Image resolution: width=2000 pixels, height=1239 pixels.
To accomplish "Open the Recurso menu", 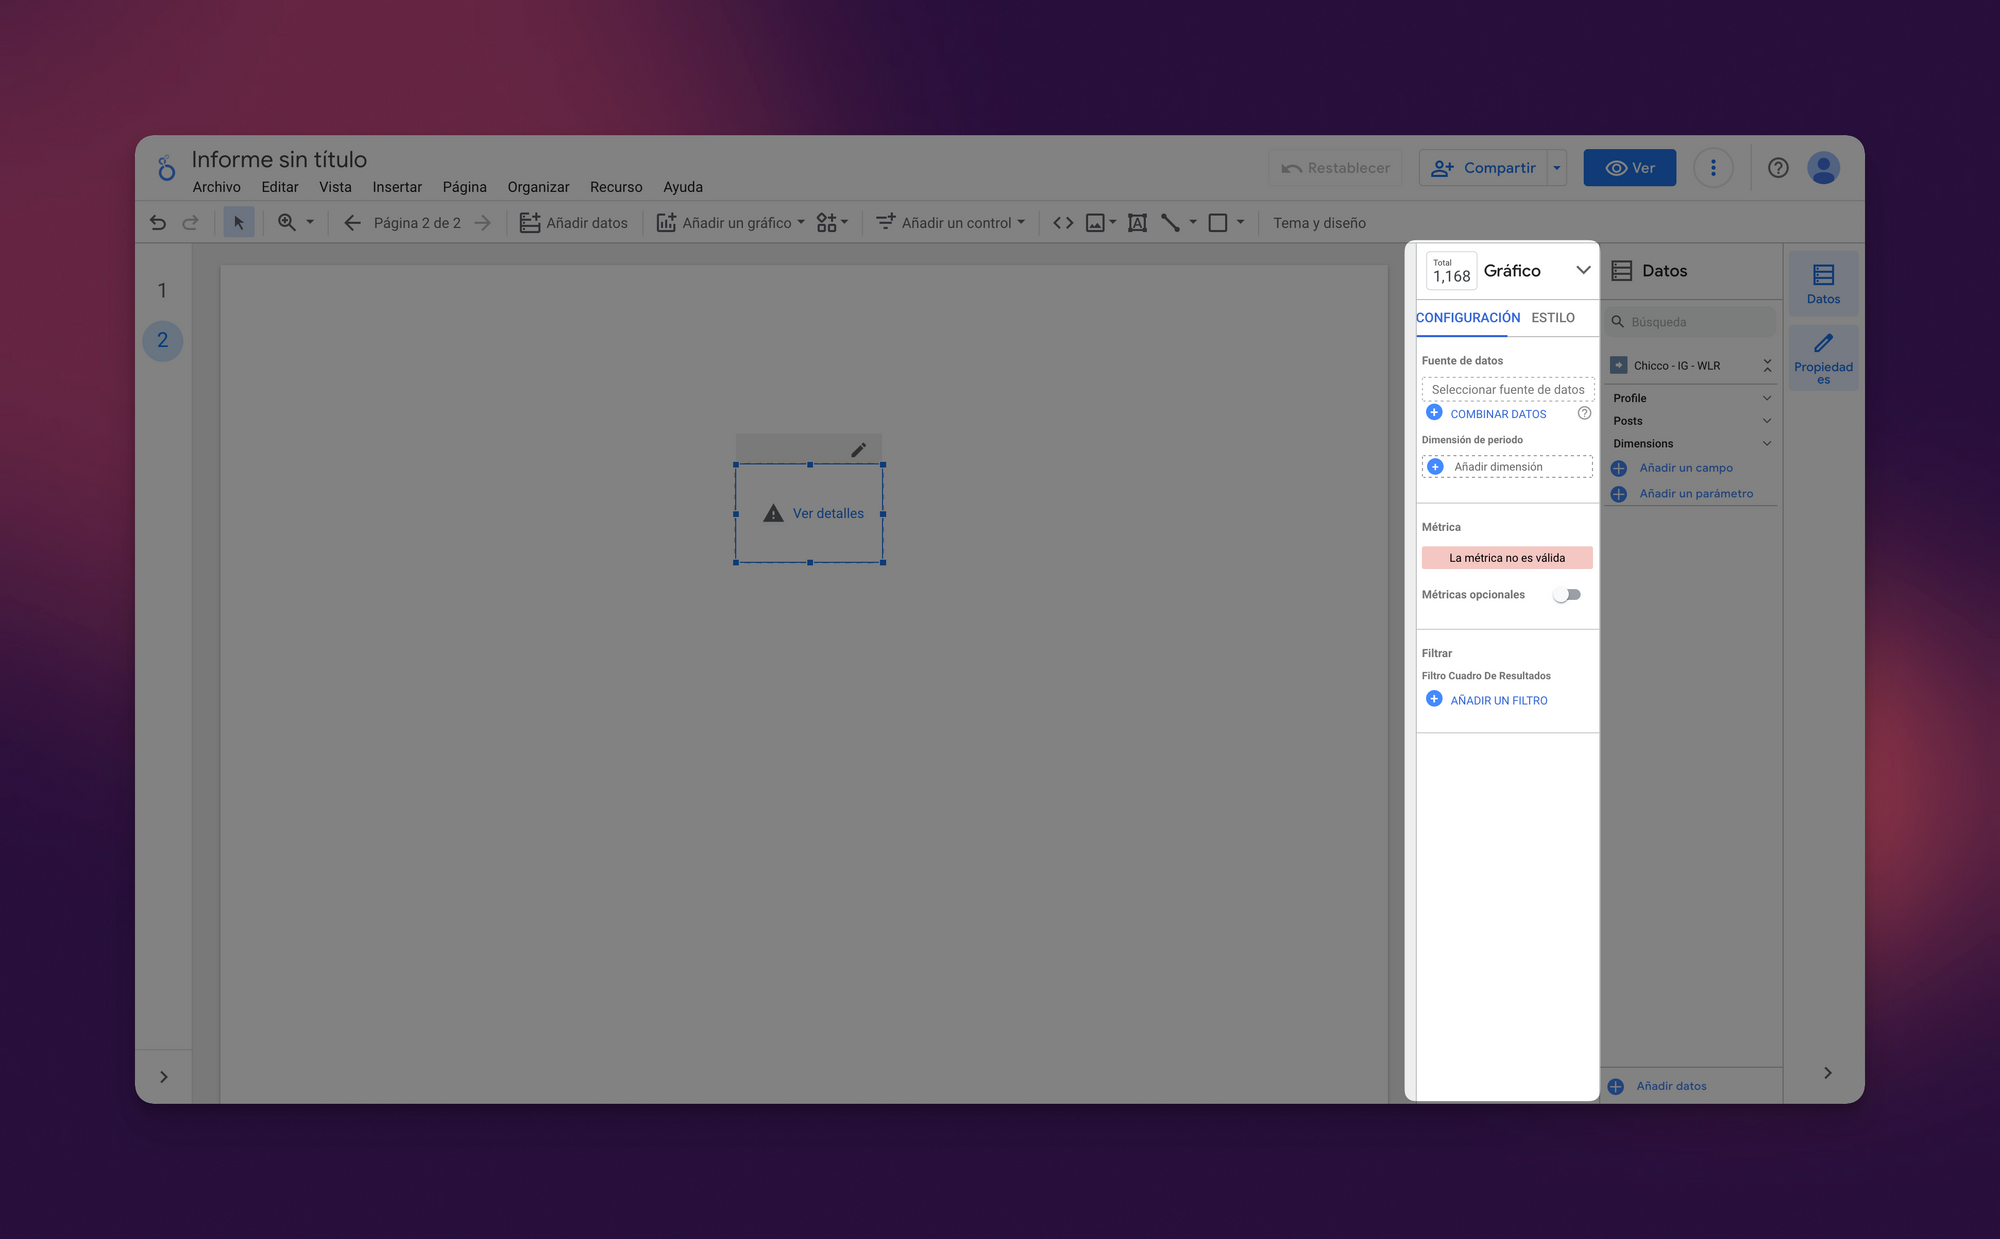I will (616, 187).
